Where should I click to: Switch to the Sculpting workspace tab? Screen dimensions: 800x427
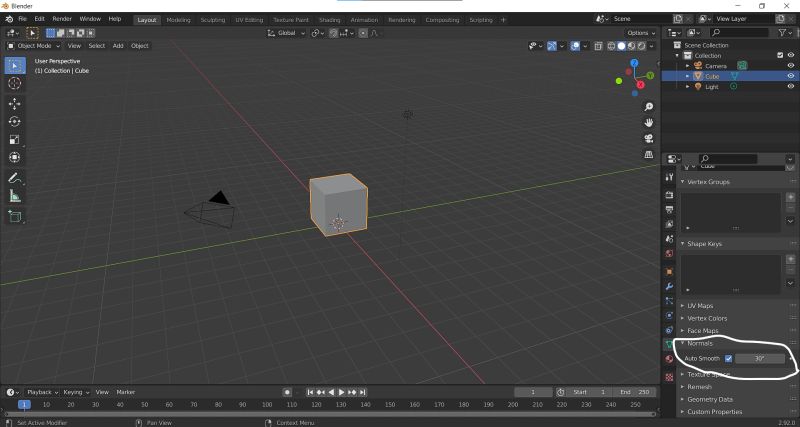click(213, 20)
